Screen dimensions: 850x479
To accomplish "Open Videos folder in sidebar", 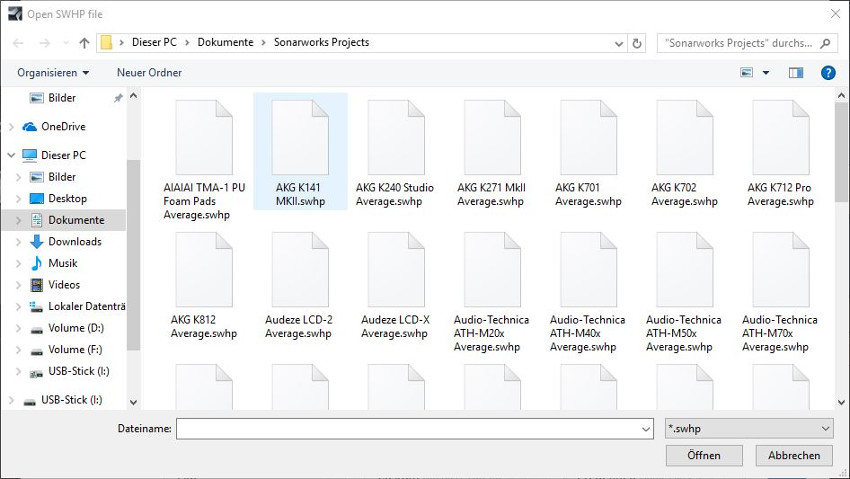I will point(64,285).
